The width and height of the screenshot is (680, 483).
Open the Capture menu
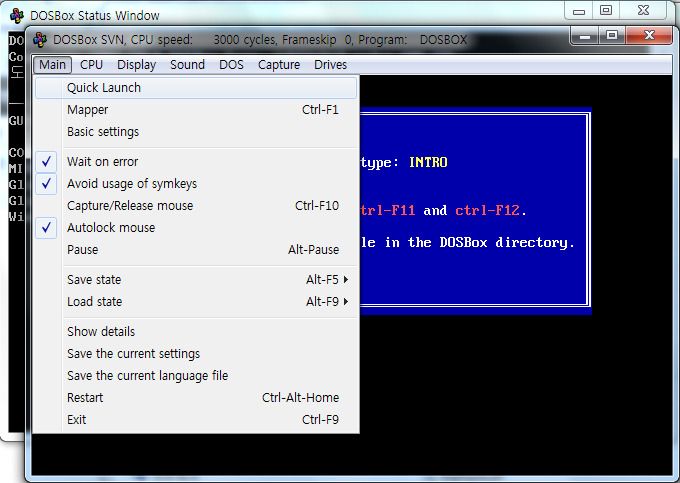[x=279, y=65]
